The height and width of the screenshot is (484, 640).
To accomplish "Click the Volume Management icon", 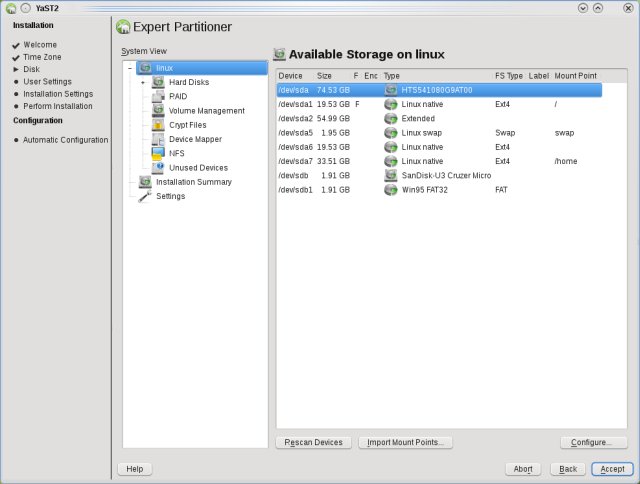I will point(158,110).
